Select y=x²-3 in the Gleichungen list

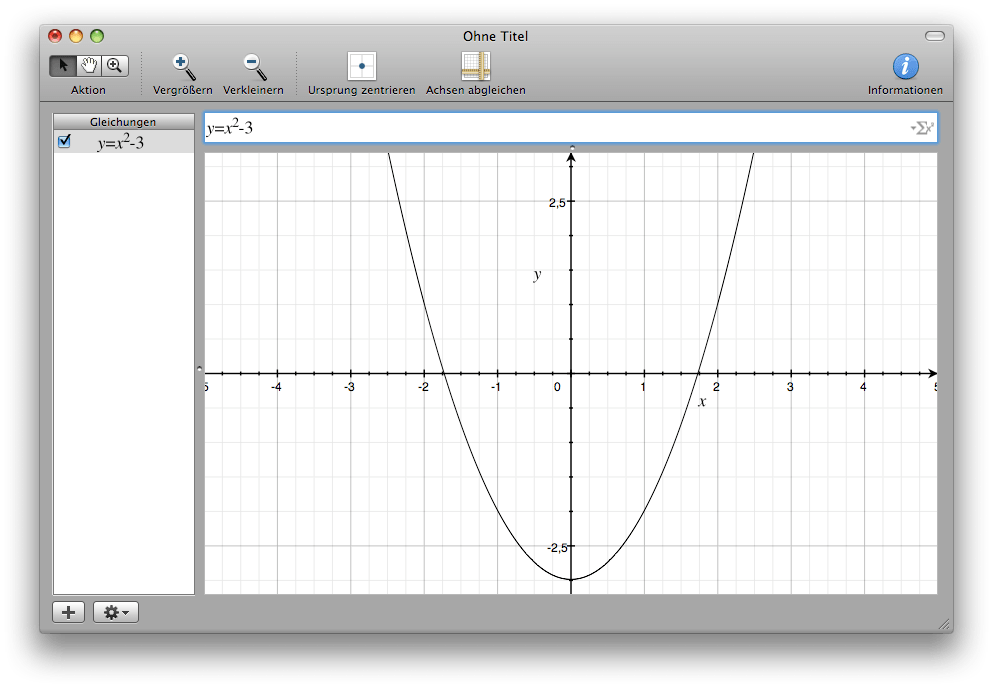123,142
